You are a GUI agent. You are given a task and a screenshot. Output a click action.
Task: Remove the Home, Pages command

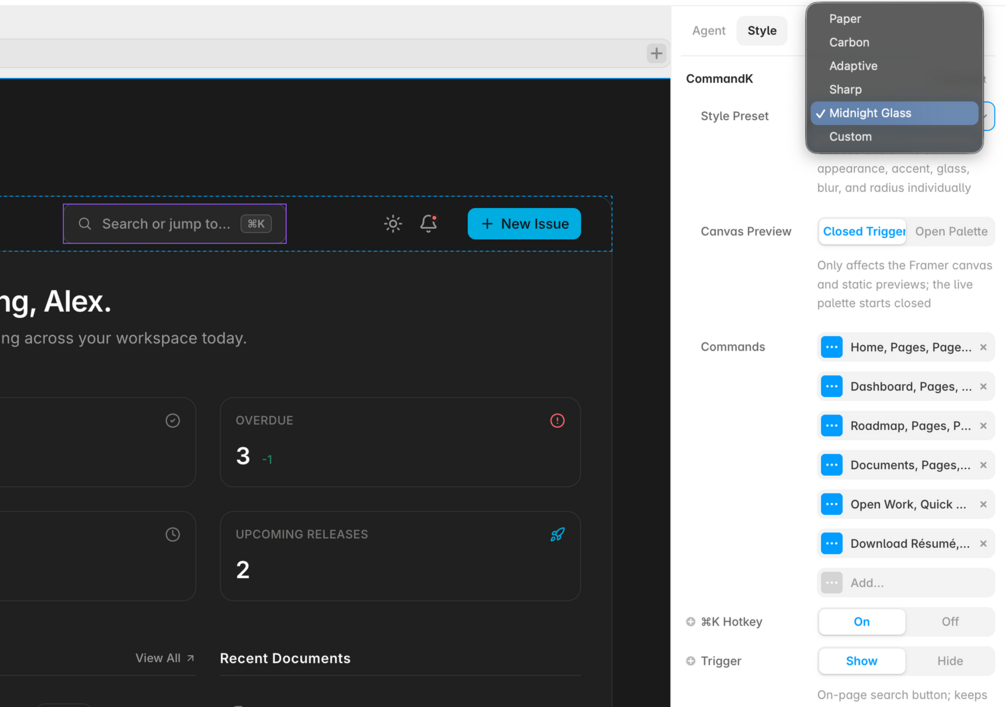[983, 347]
